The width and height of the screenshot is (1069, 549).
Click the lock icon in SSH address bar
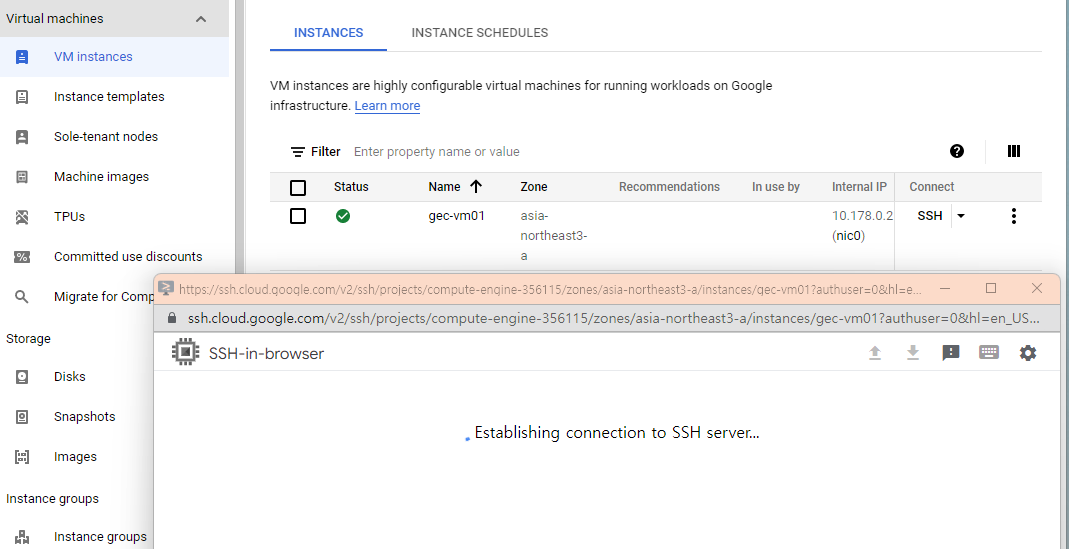click(172, 318)
